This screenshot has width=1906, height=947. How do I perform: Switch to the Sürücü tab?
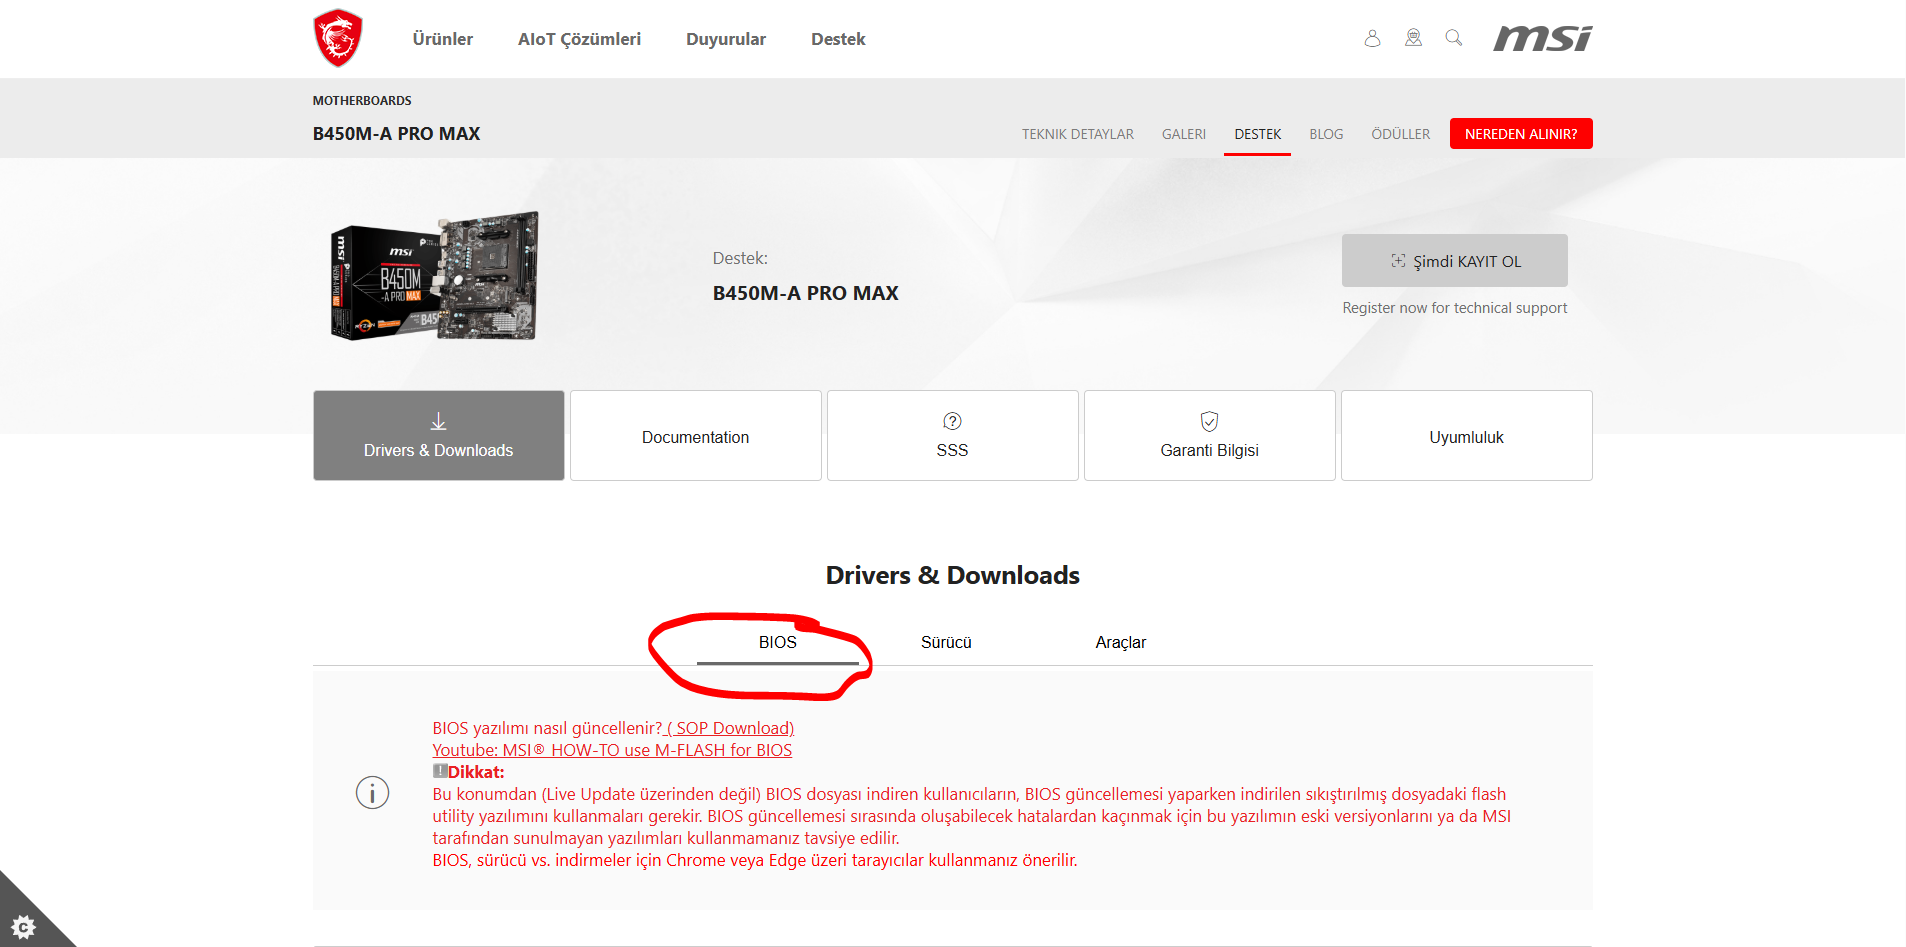946,642
